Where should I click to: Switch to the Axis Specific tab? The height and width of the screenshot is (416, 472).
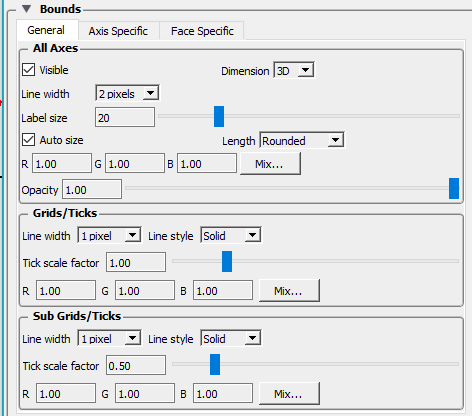click(118, 31)
